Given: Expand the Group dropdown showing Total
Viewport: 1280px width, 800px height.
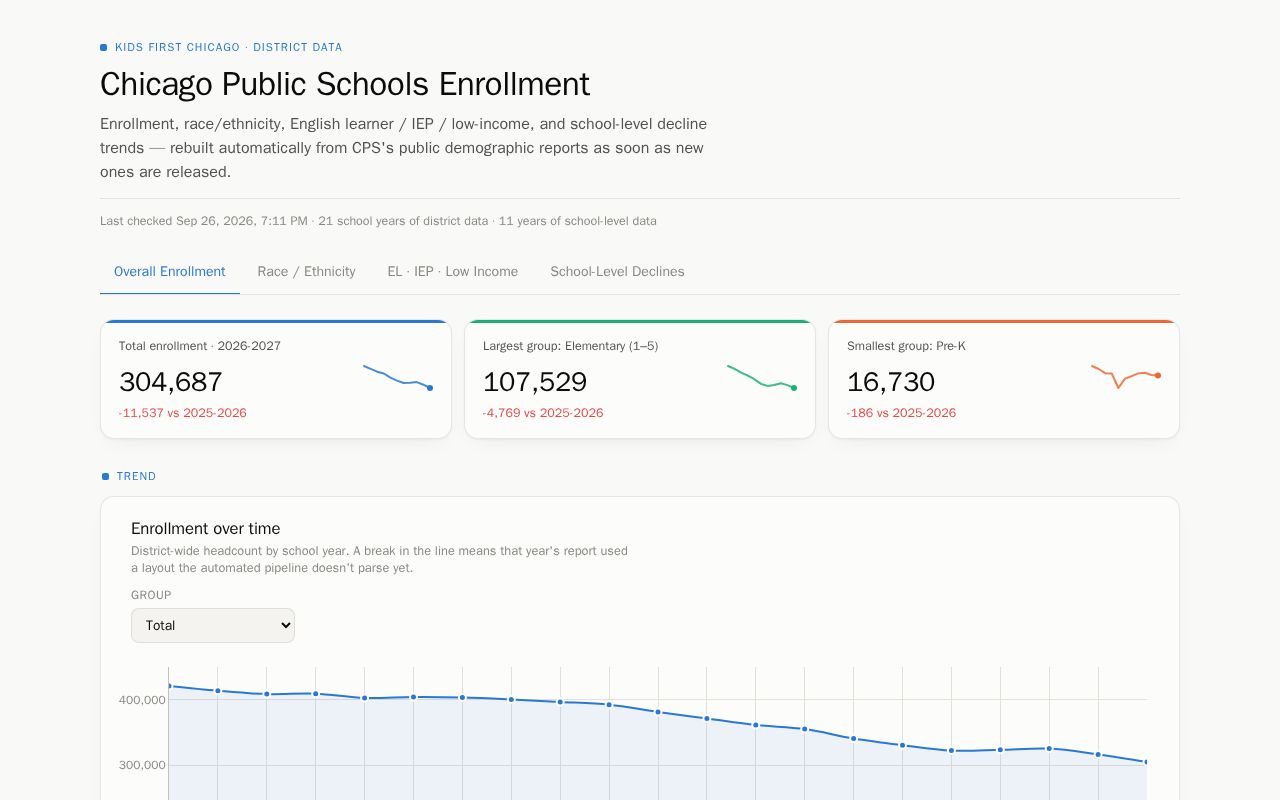Looking at the screenshot, I should (x=213, y=625).
